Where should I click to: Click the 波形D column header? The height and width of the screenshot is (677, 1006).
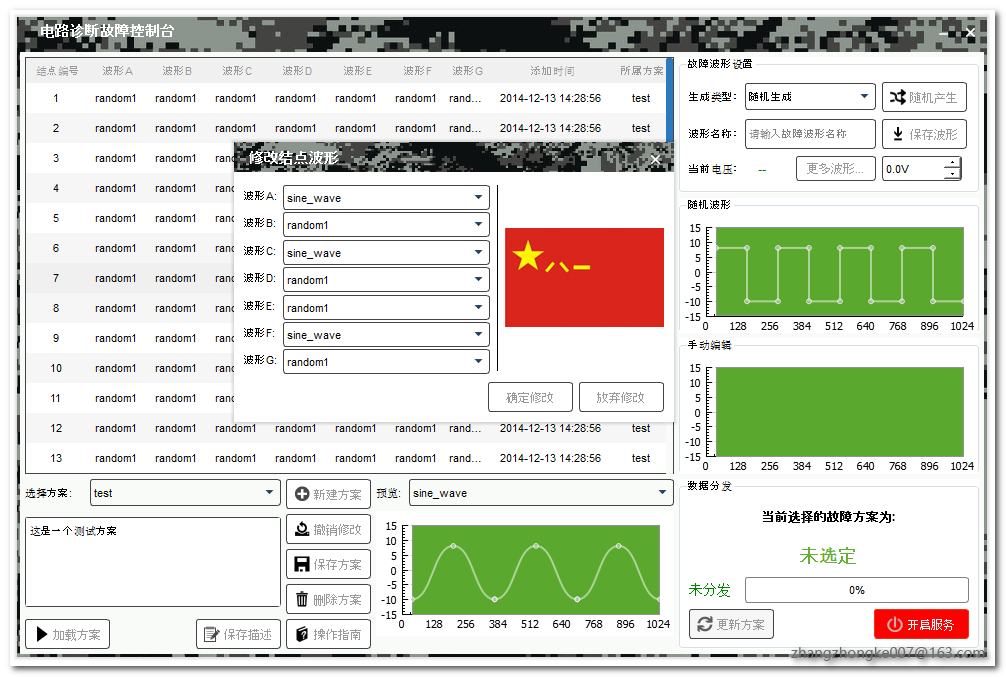297,71
